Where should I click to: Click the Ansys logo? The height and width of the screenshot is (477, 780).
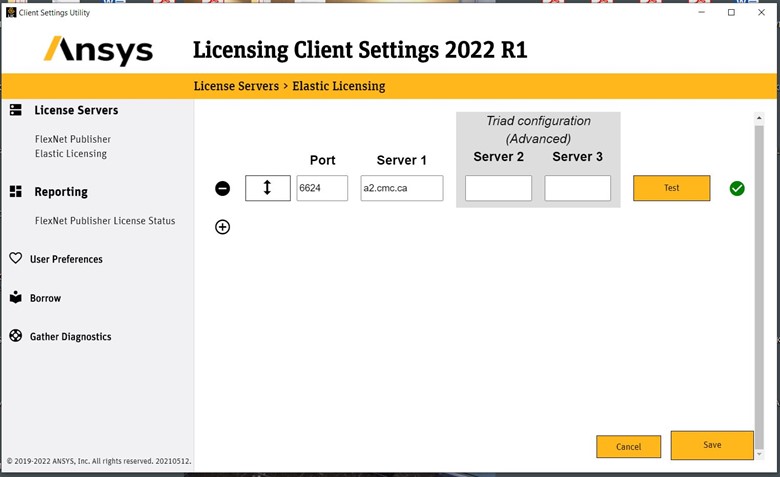pyautogui.click(x=98, y=51)
